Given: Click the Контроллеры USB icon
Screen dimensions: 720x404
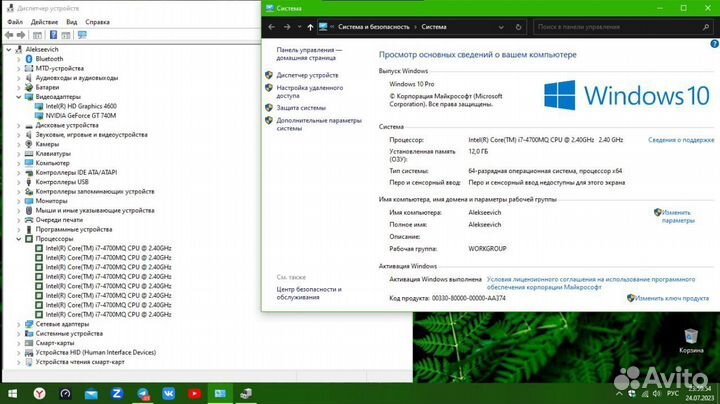Looking at the screenshot, I should 29,182.
